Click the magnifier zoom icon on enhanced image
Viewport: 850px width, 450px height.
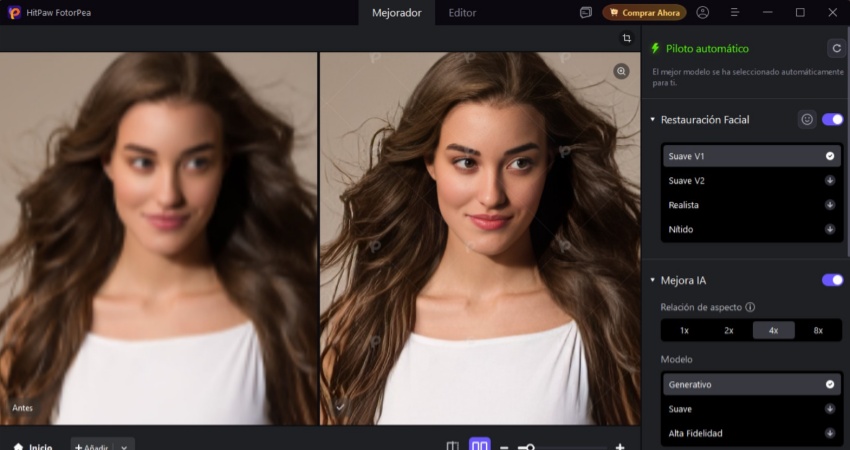(x=621, y=71)
